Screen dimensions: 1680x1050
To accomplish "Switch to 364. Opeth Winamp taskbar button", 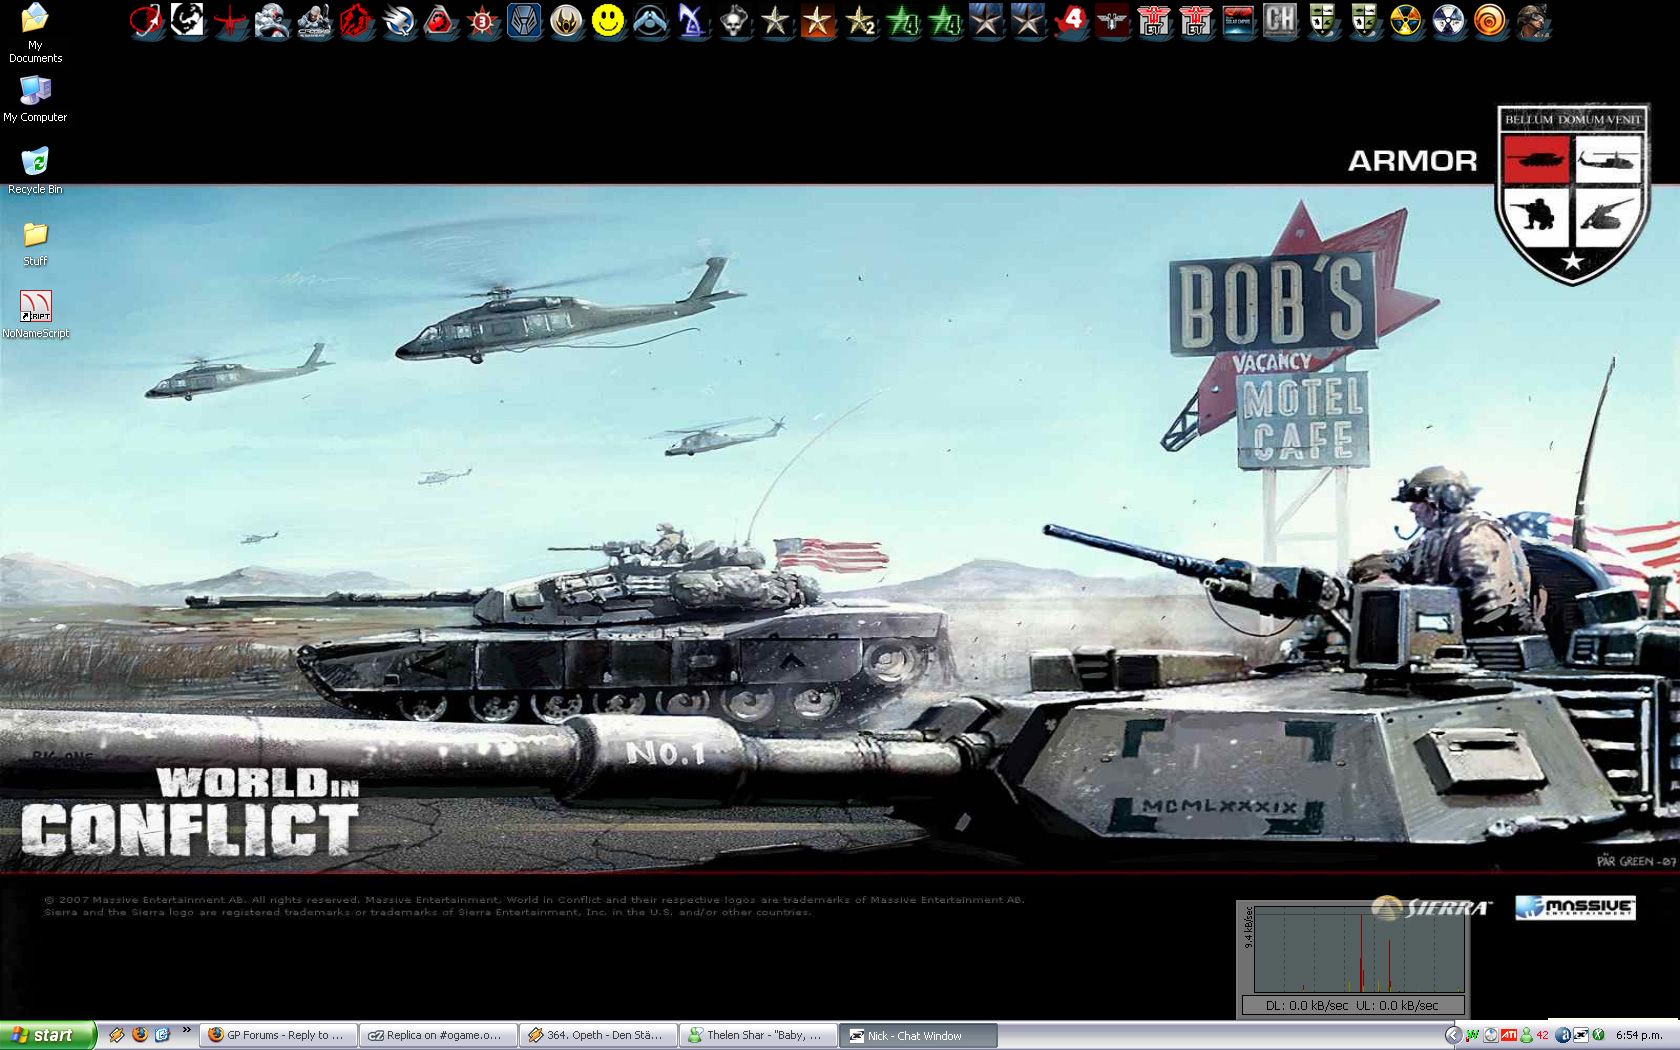I will (x=599, y=1035).
